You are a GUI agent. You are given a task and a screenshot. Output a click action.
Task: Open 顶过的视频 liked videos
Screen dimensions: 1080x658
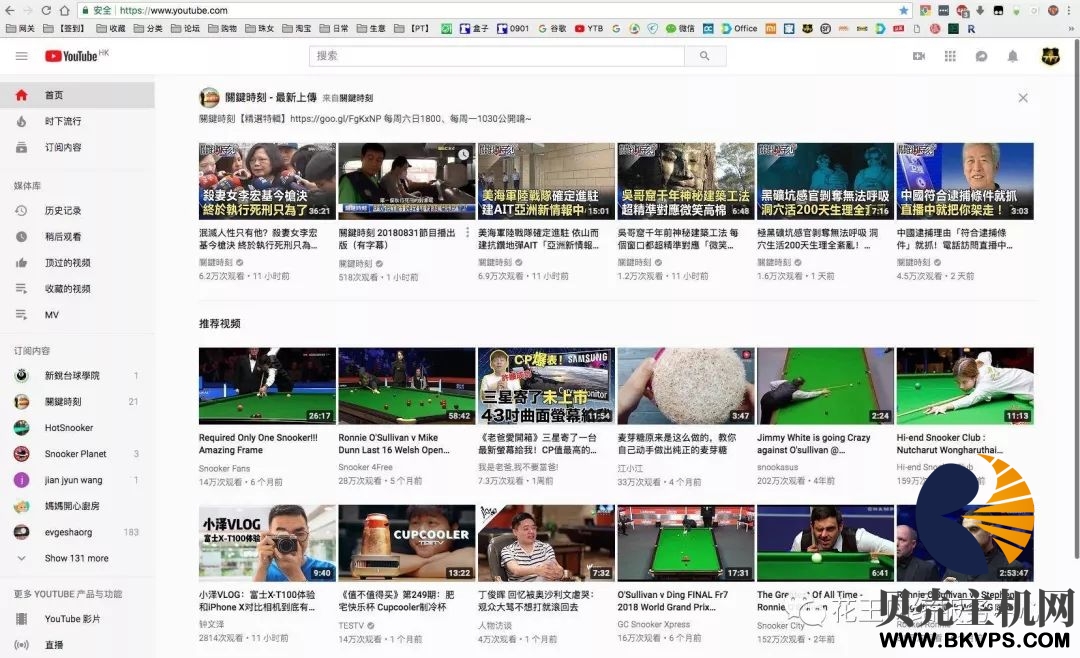[77, 263]
